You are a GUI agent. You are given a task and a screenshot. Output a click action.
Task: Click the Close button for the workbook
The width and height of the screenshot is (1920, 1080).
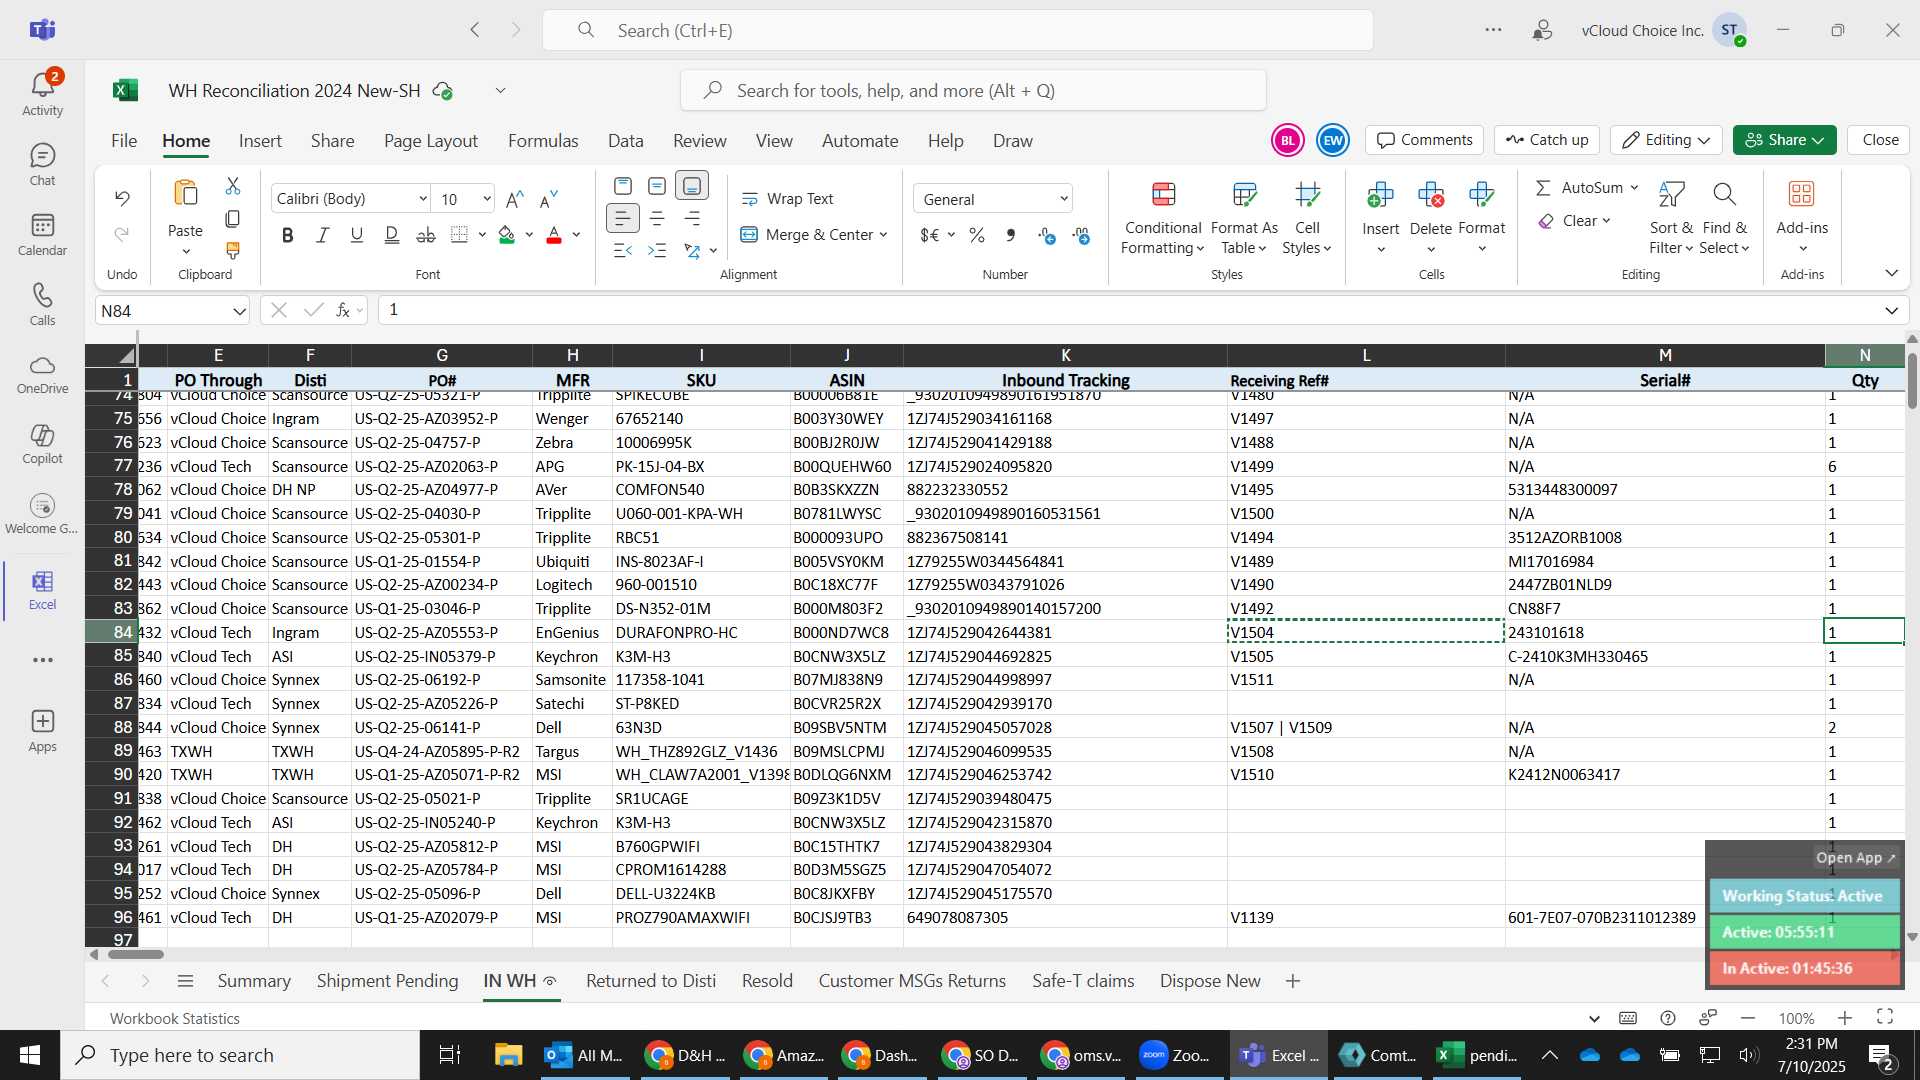tap(1880, 140)
